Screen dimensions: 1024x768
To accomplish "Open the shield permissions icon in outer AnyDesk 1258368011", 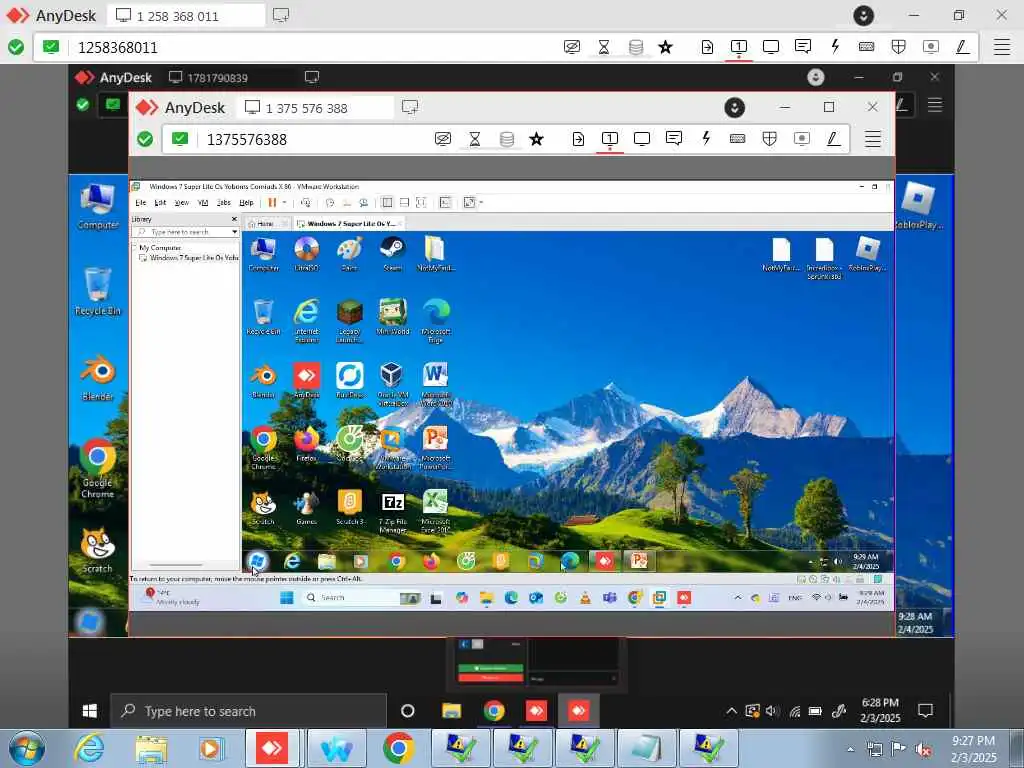I will (x=899, y=47).
